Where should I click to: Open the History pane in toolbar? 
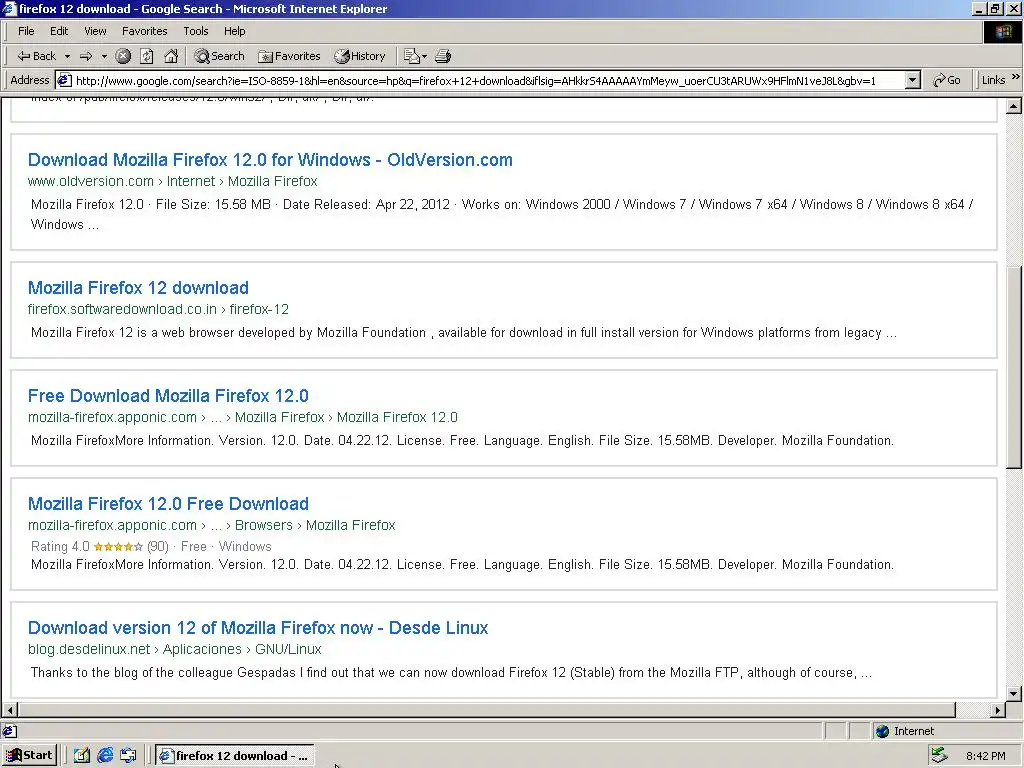point(360,56)
